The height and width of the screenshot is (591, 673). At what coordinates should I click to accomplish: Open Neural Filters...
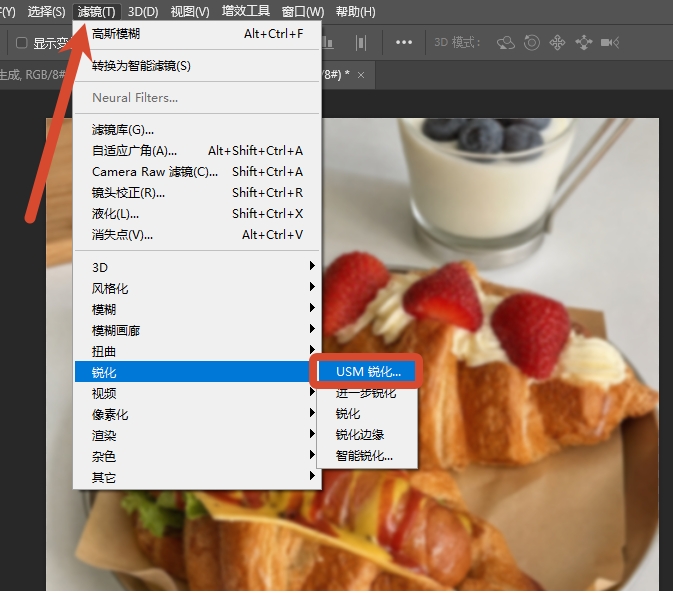click(197, 98)
